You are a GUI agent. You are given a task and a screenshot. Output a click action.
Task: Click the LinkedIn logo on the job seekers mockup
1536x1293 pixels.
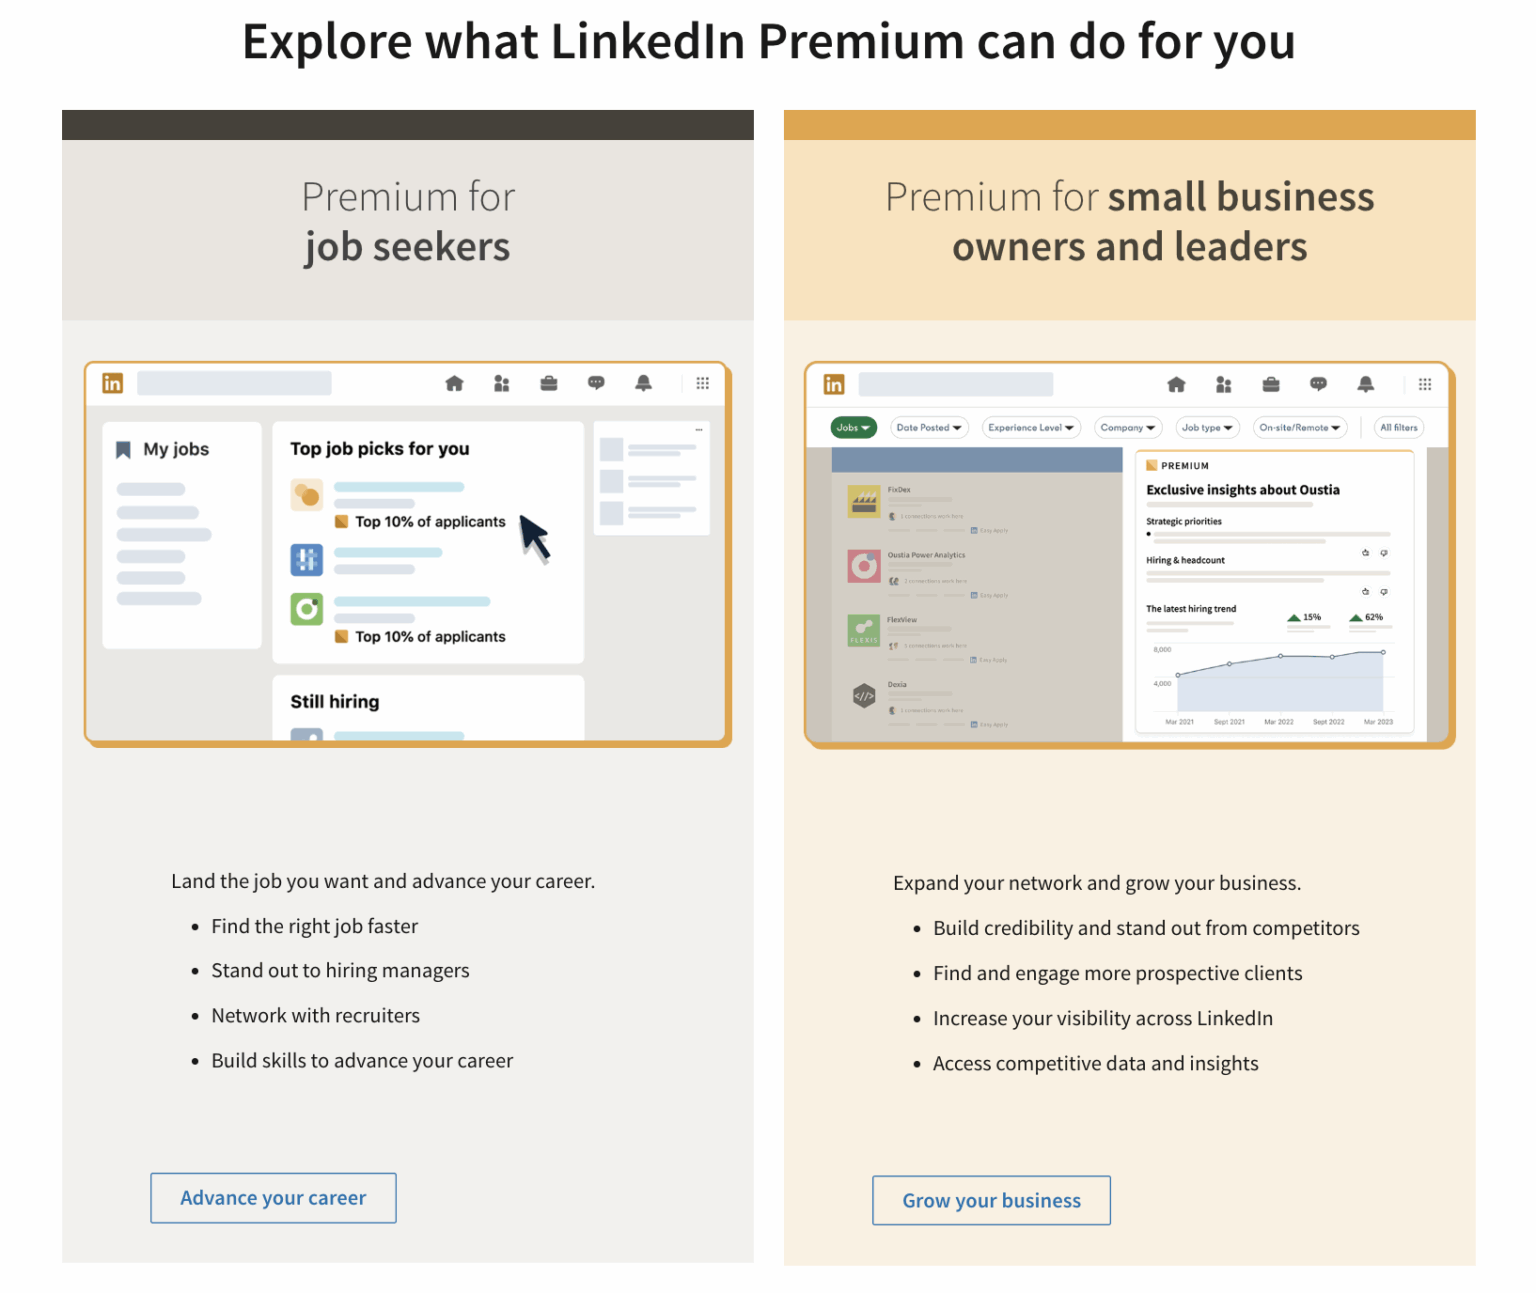113,382
